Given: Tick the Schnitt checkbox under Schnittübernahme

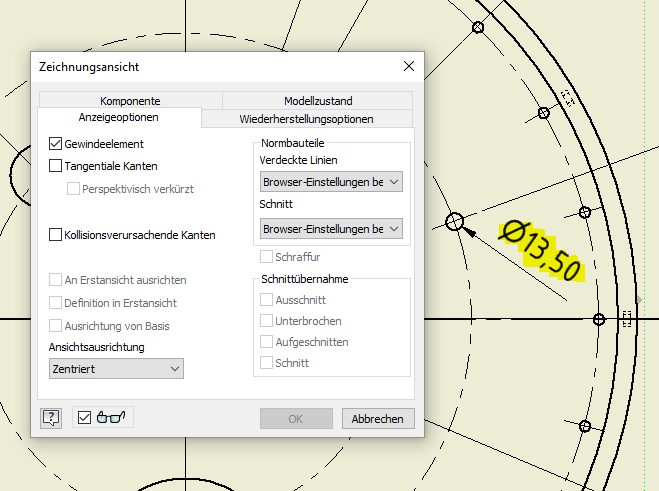Looking at the screenshot, I should 266,362.
